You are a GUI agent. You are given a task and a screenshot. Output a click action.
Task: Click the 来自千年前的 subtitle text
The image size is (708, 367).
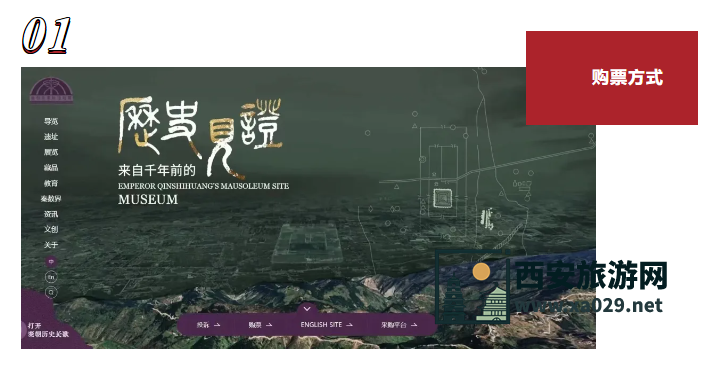pos(157,170)
